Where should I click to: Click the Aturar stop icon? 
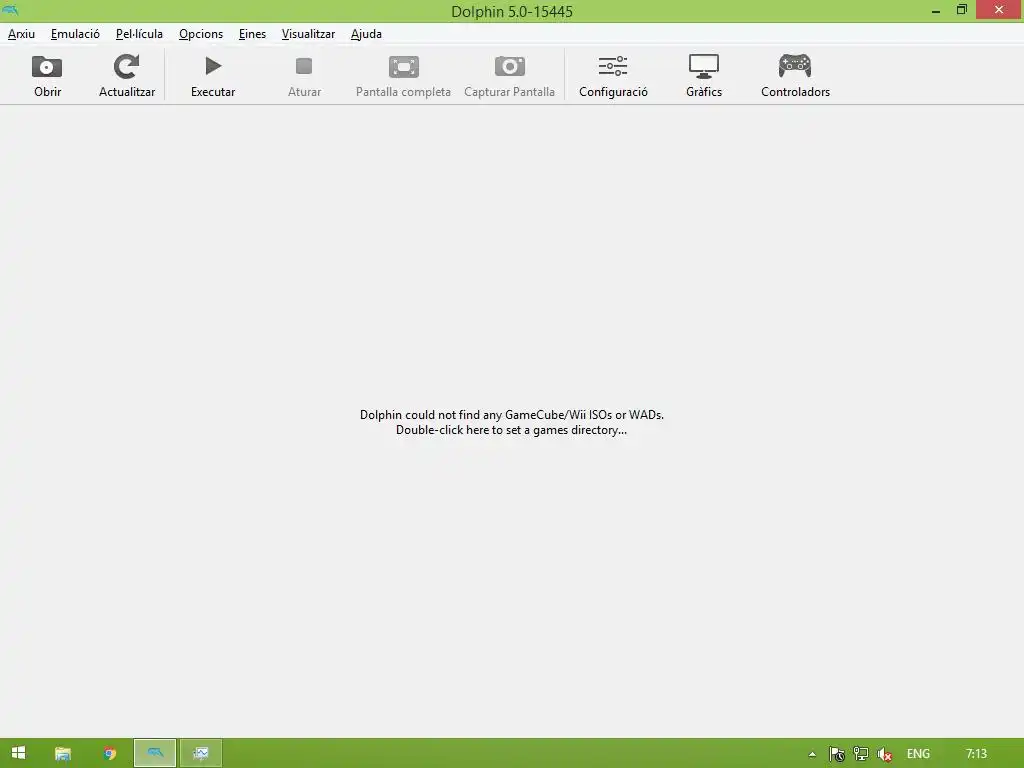(x=304, y=66)
